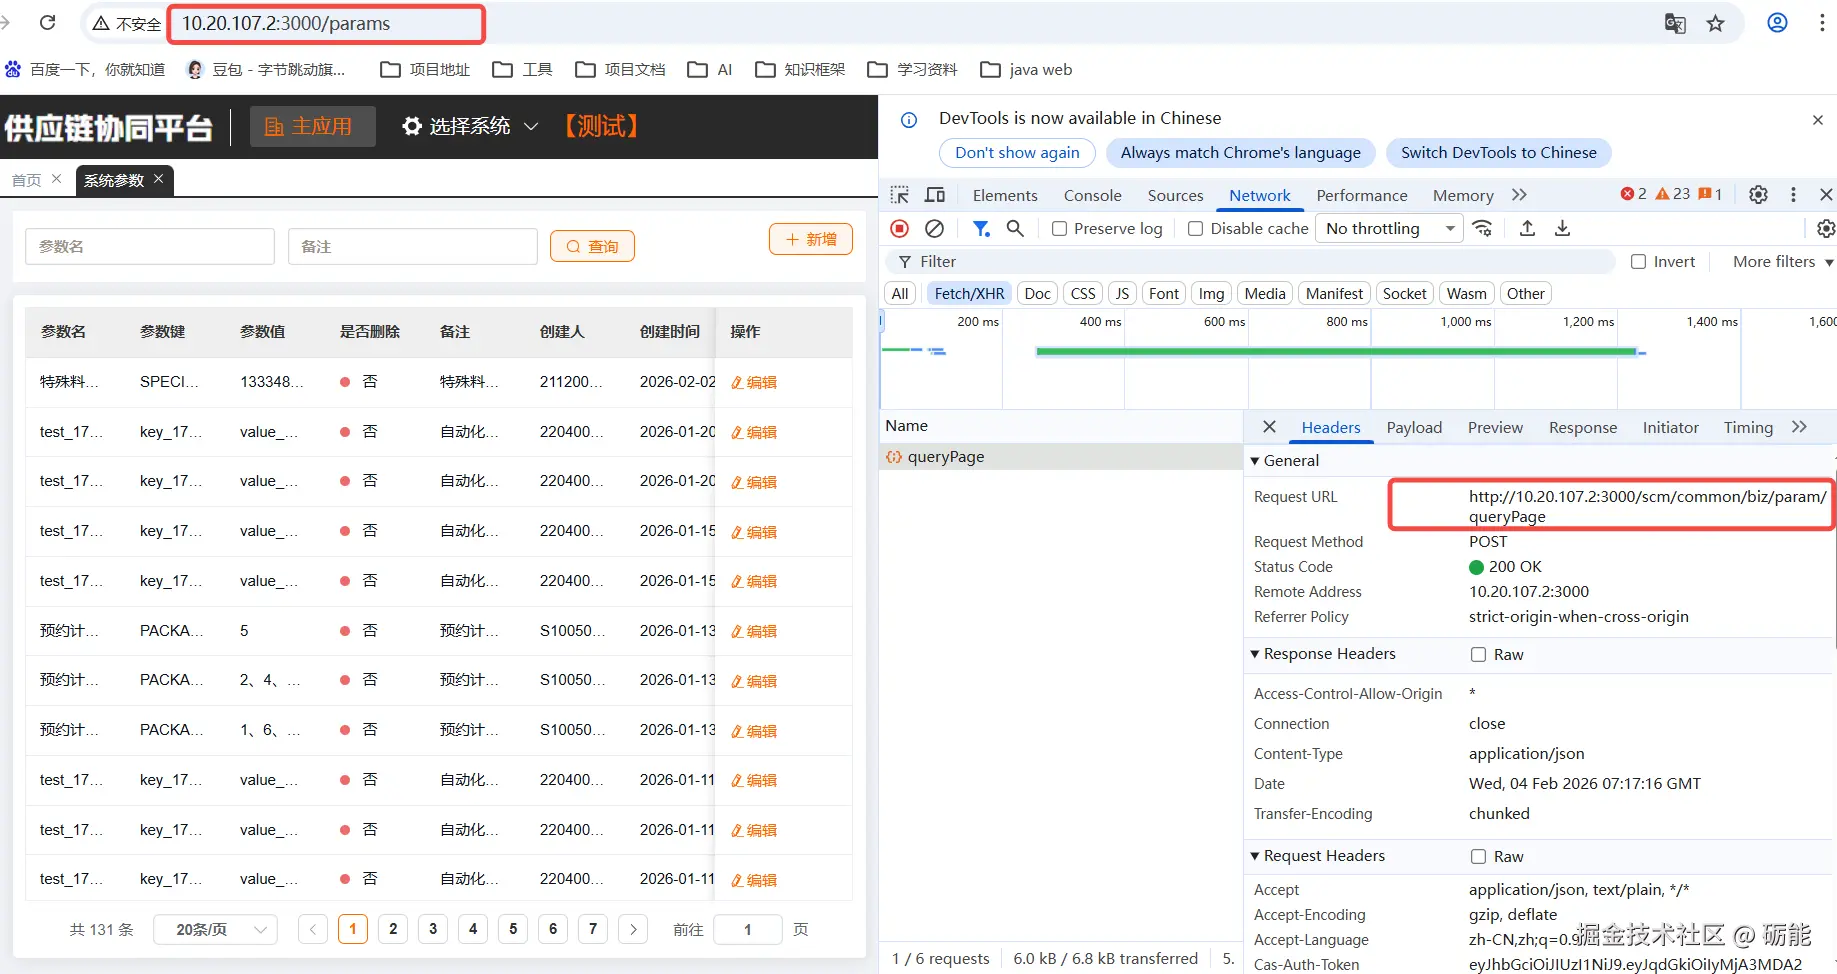This screenshot has height=974, width=1837.
Task: Open the Sources panel tab
Action: click(x=1175, y=196)
